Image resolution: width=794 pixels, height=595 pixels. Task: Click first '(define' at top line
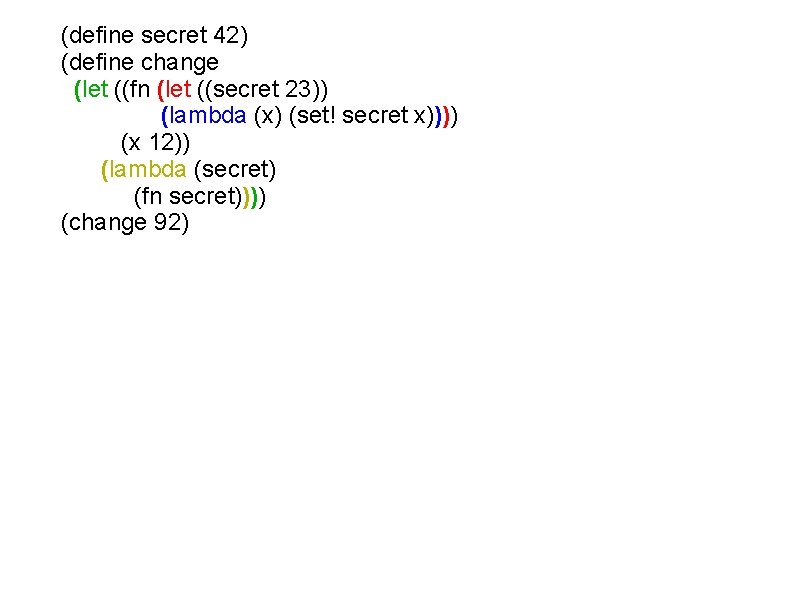pyautogui.click(x=97, y=36)
